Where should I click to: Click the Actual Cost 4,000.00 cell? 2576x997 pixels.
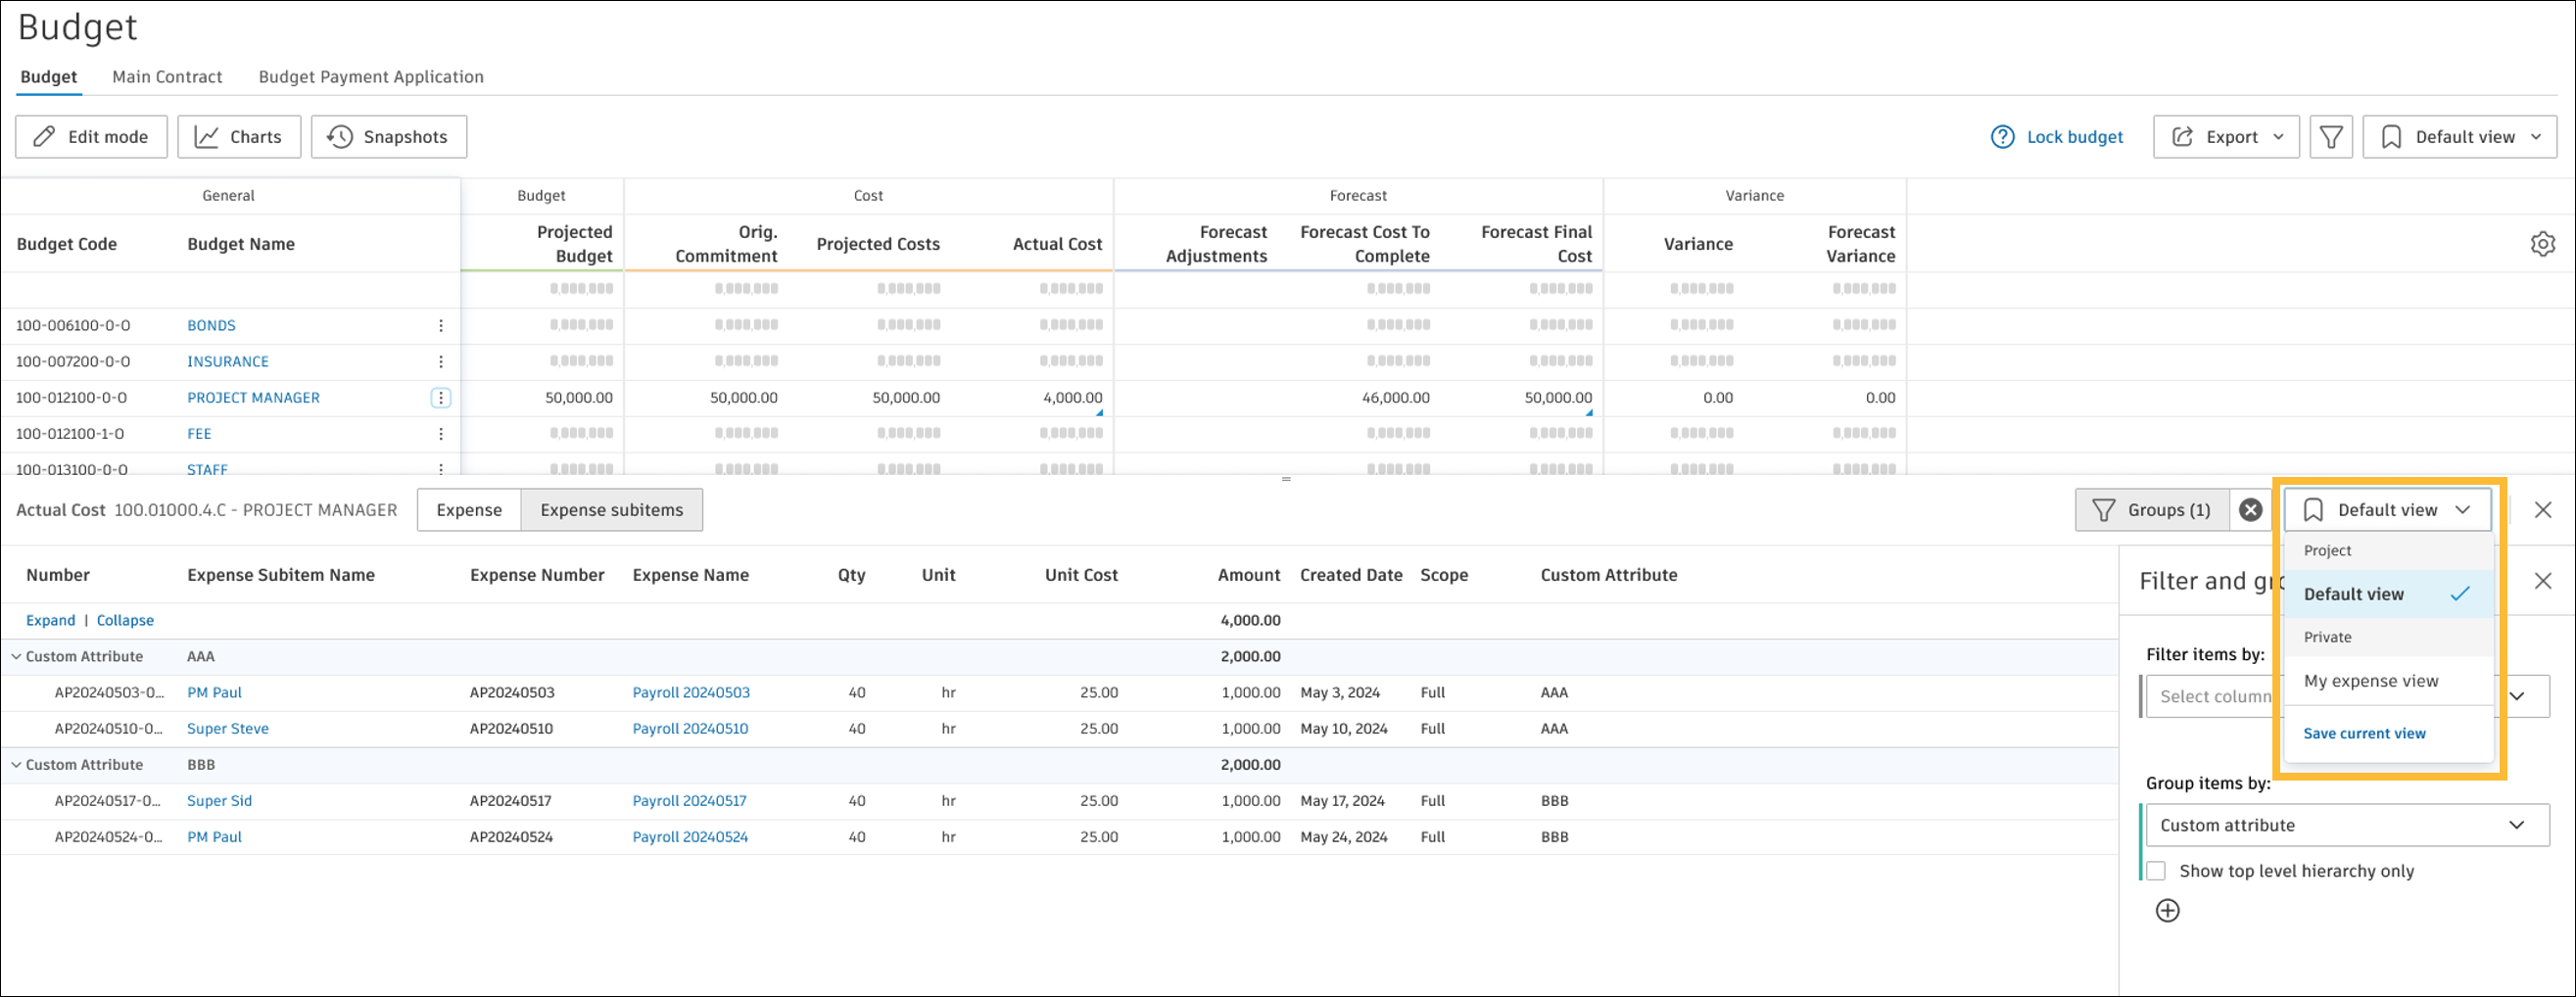tap(1072, 398)
